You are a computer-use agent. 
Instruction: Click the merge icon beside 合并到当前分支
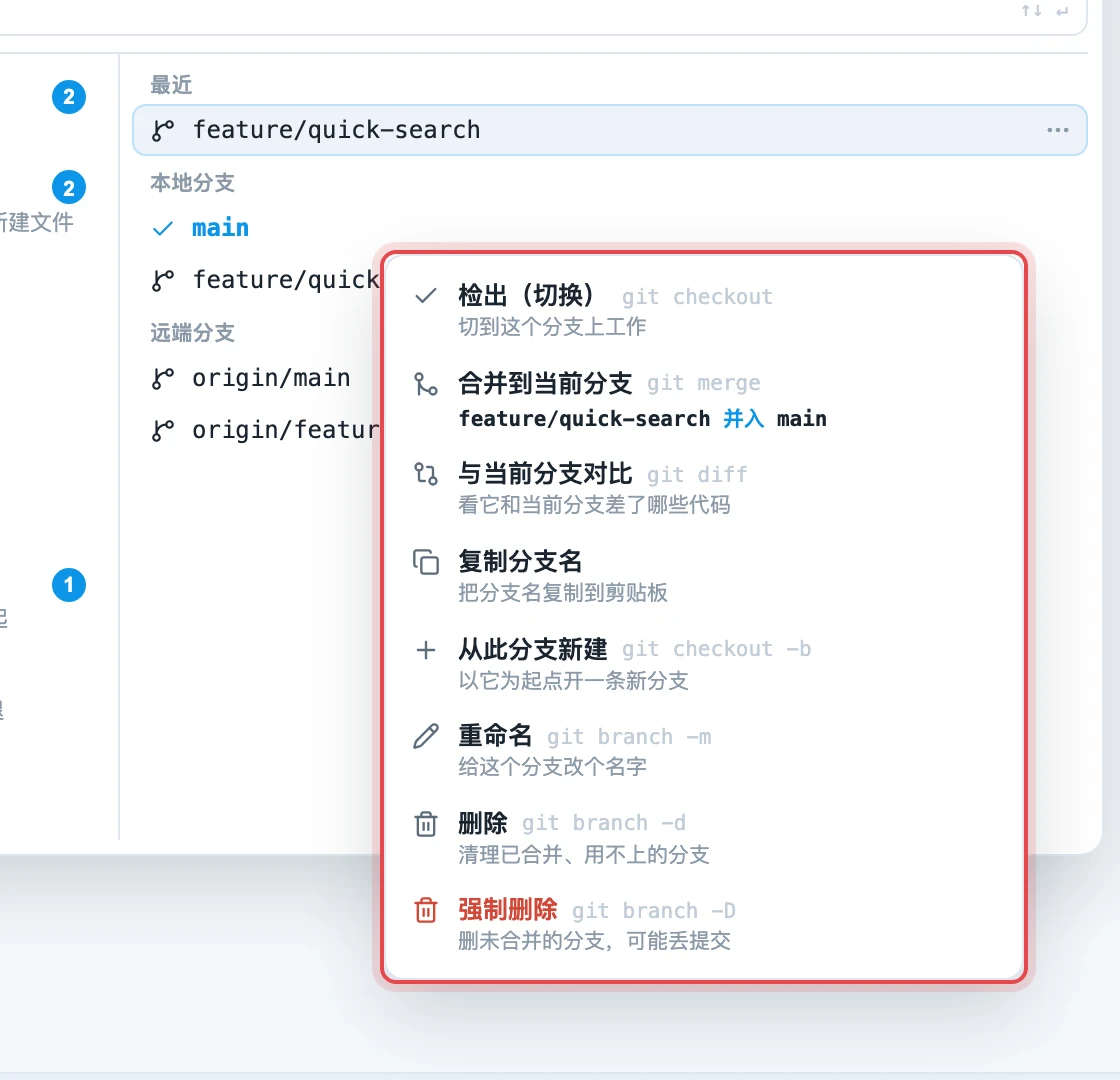click(426, 384)
